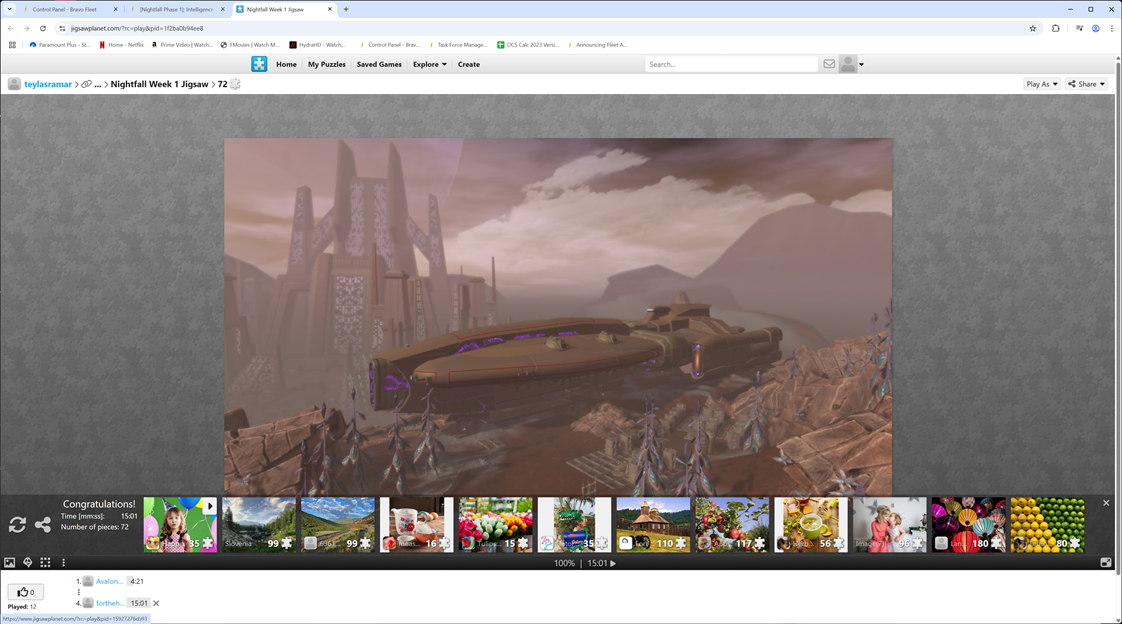Open the lemons and limes 80-piece puzzle
Image resolution: width=1122 pixels, height=624 pixels.
click(1047, 525)
